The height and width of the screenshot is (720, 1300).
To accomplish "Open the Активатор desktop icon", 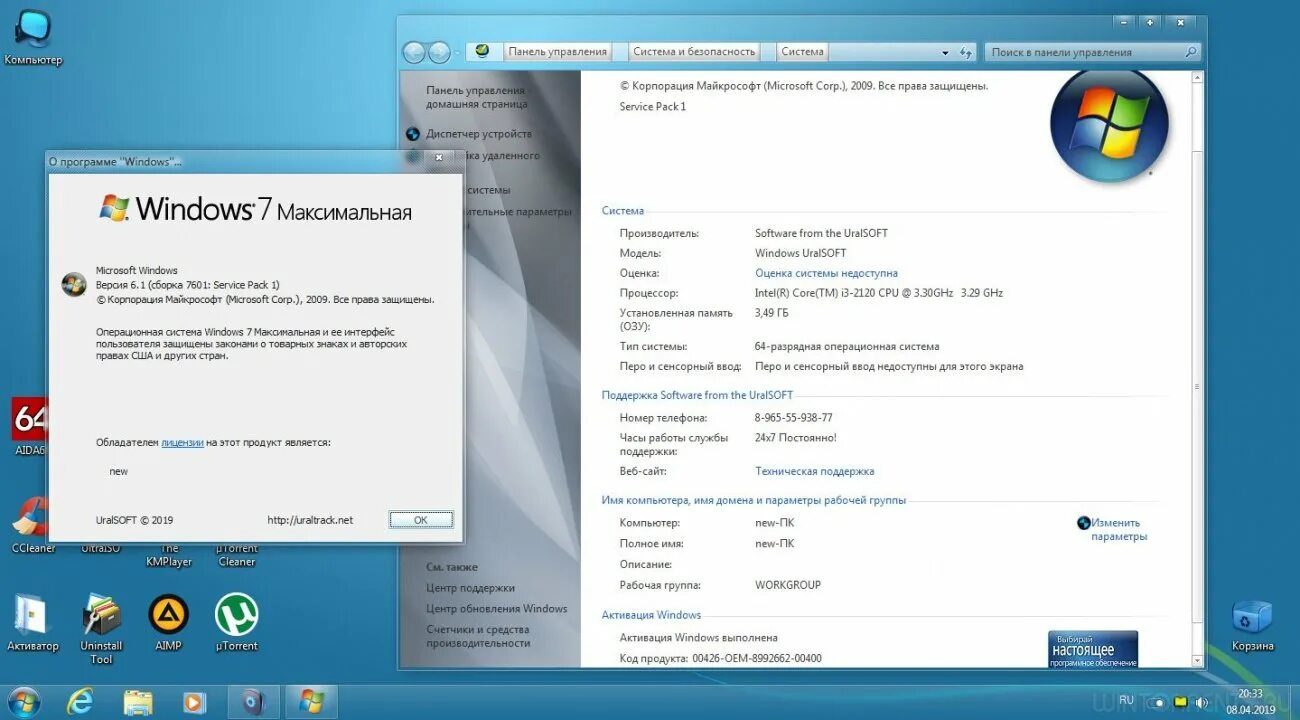I will [x=33, y=624].
